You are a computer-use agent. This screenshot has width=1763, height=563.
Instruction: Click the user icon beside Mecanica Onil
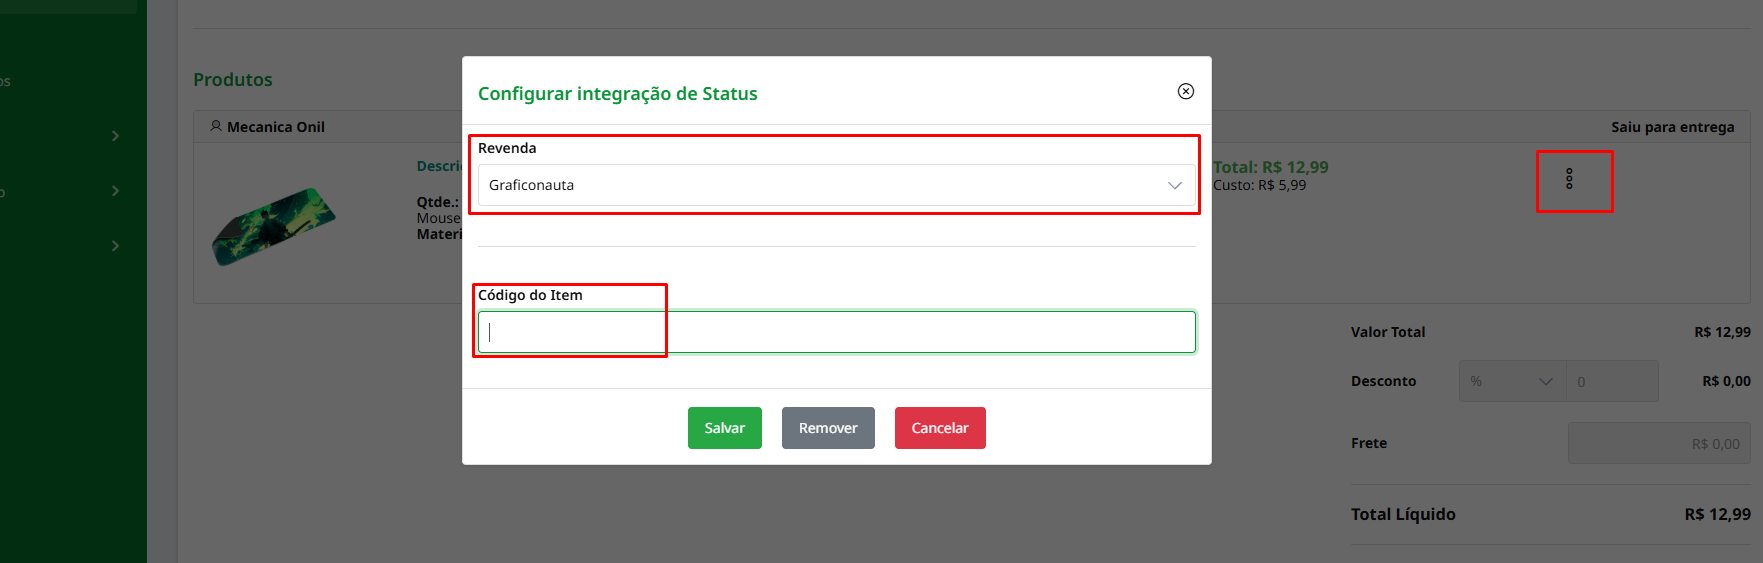coord(216,126)
